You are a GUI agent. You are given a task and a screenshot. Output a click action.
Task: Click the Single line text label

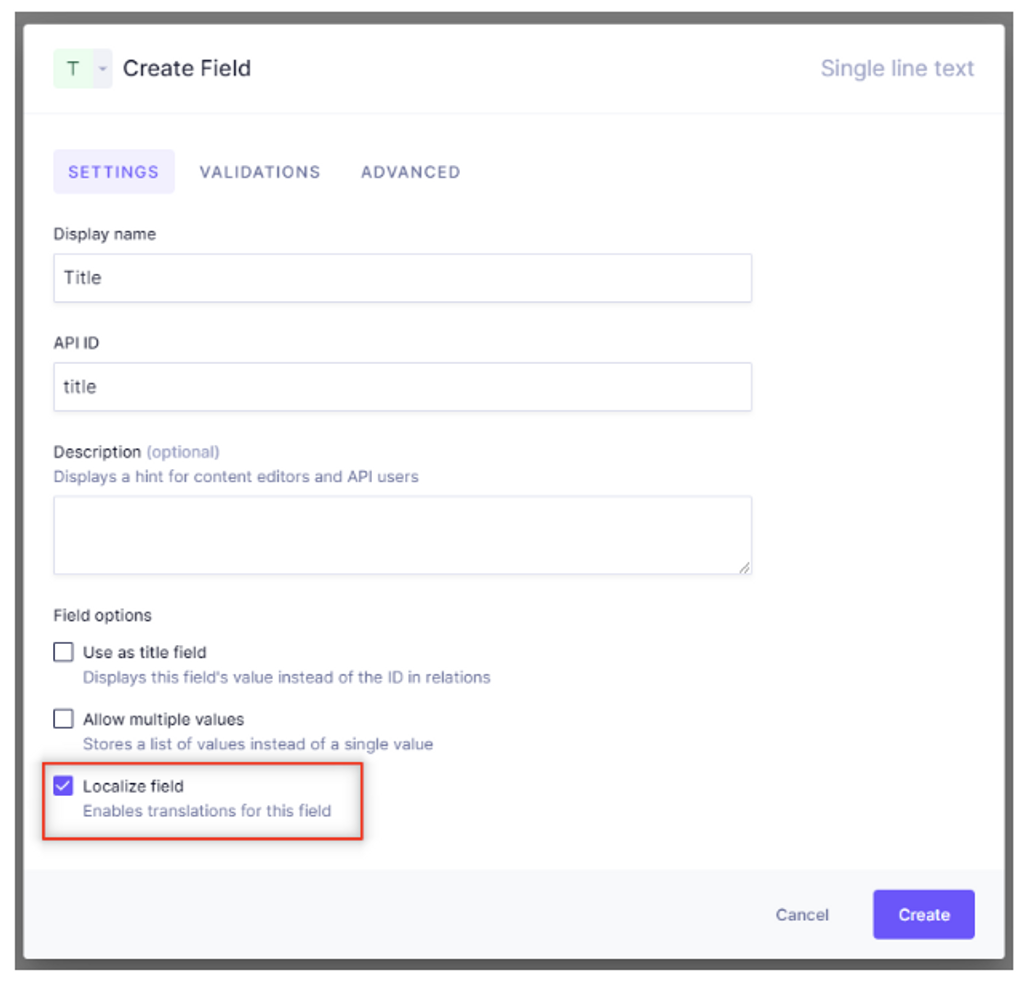[897, 69]
